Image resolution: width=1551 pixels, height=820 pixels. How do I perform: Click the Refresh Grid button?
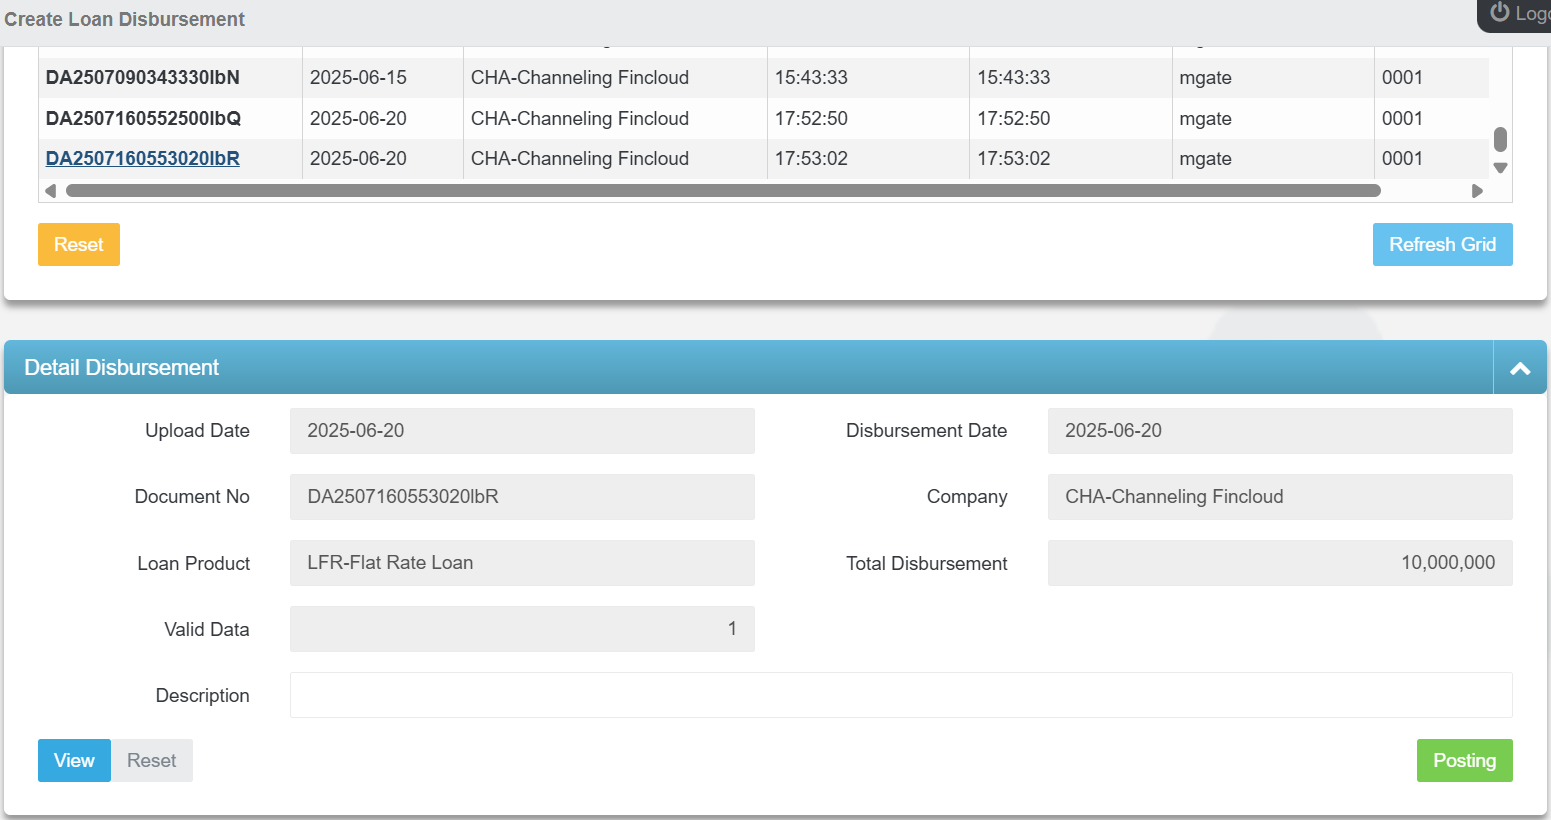[x=1441, y=245]
